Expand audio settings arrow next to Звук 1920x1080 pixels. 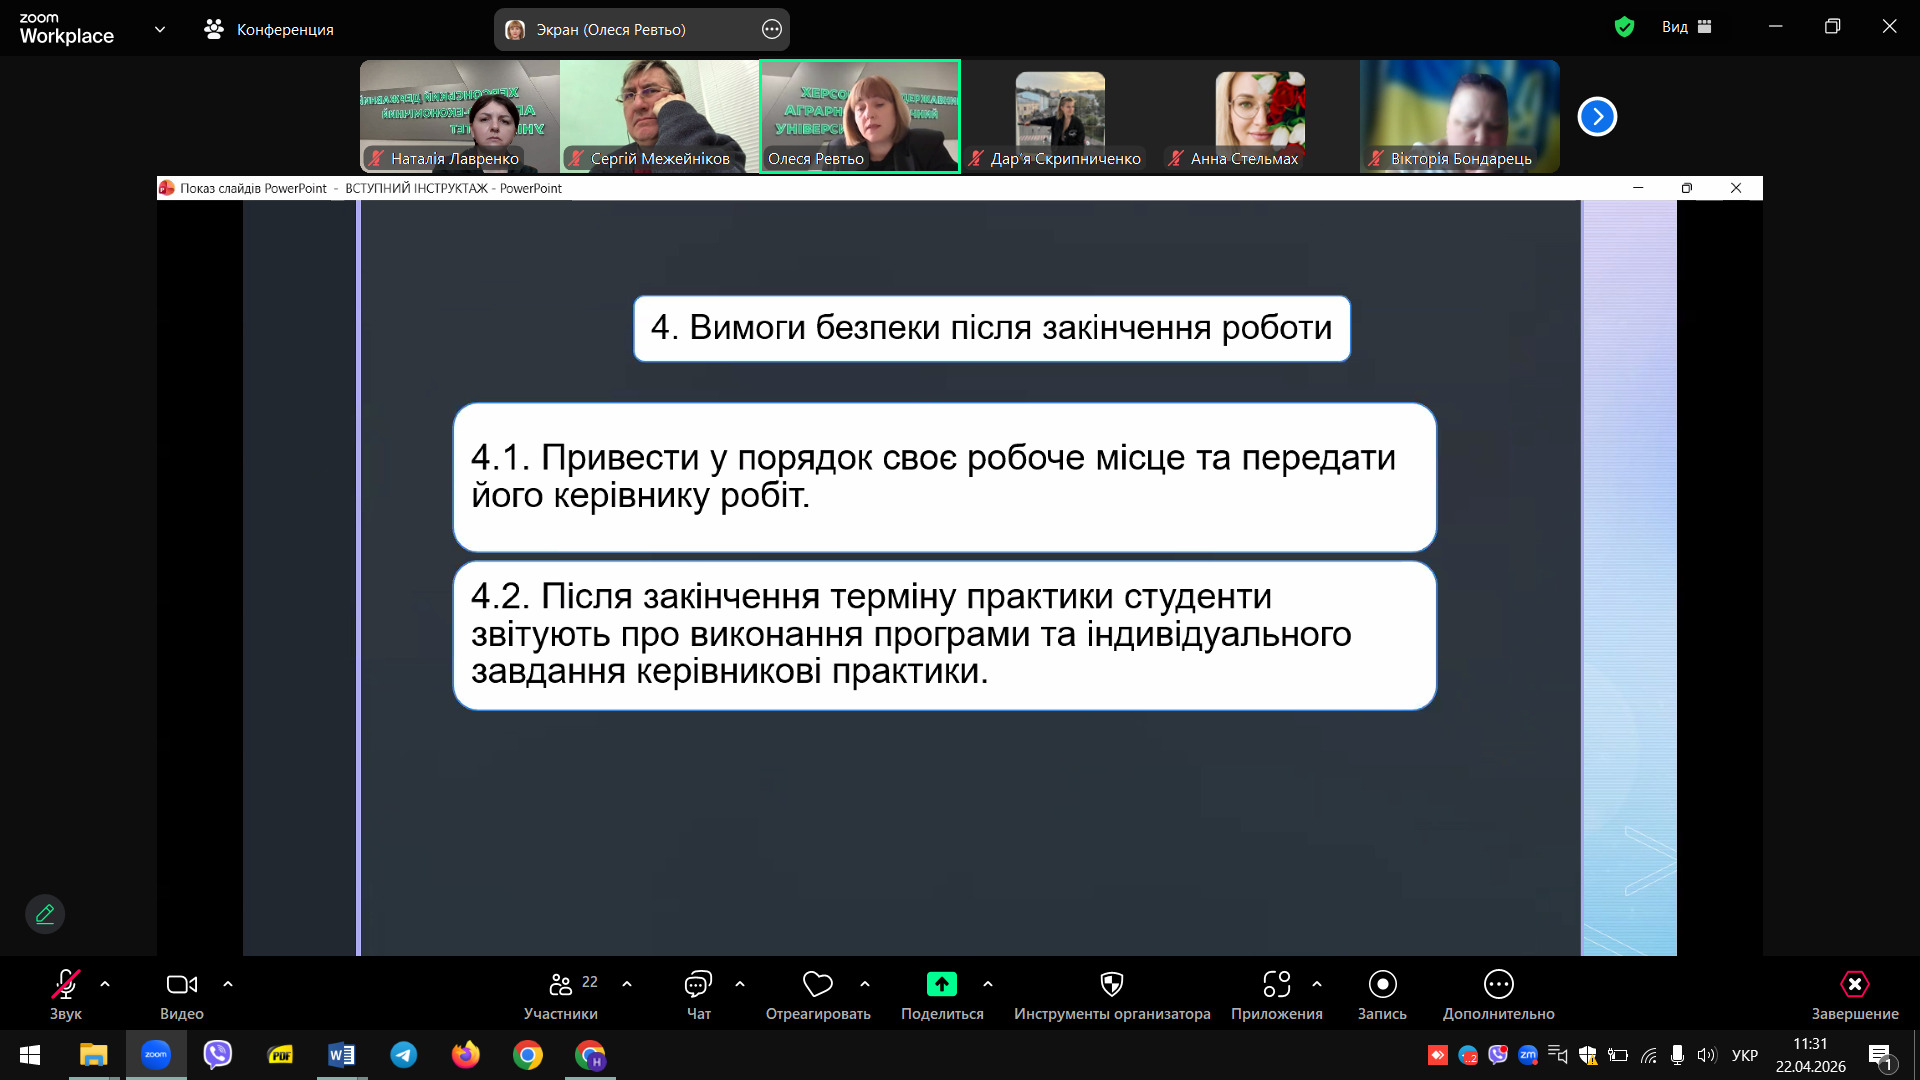[x=105, y=985]
